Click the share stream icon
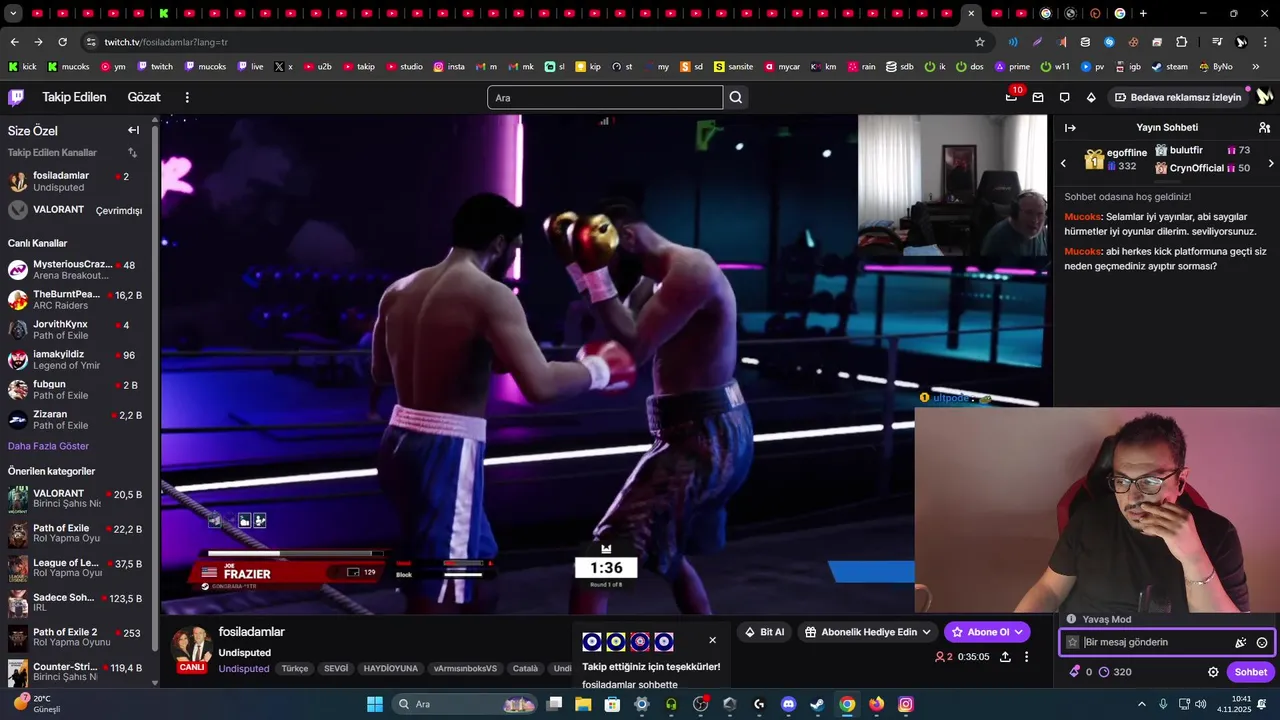1280x720 pixels. pos(1005,657)
